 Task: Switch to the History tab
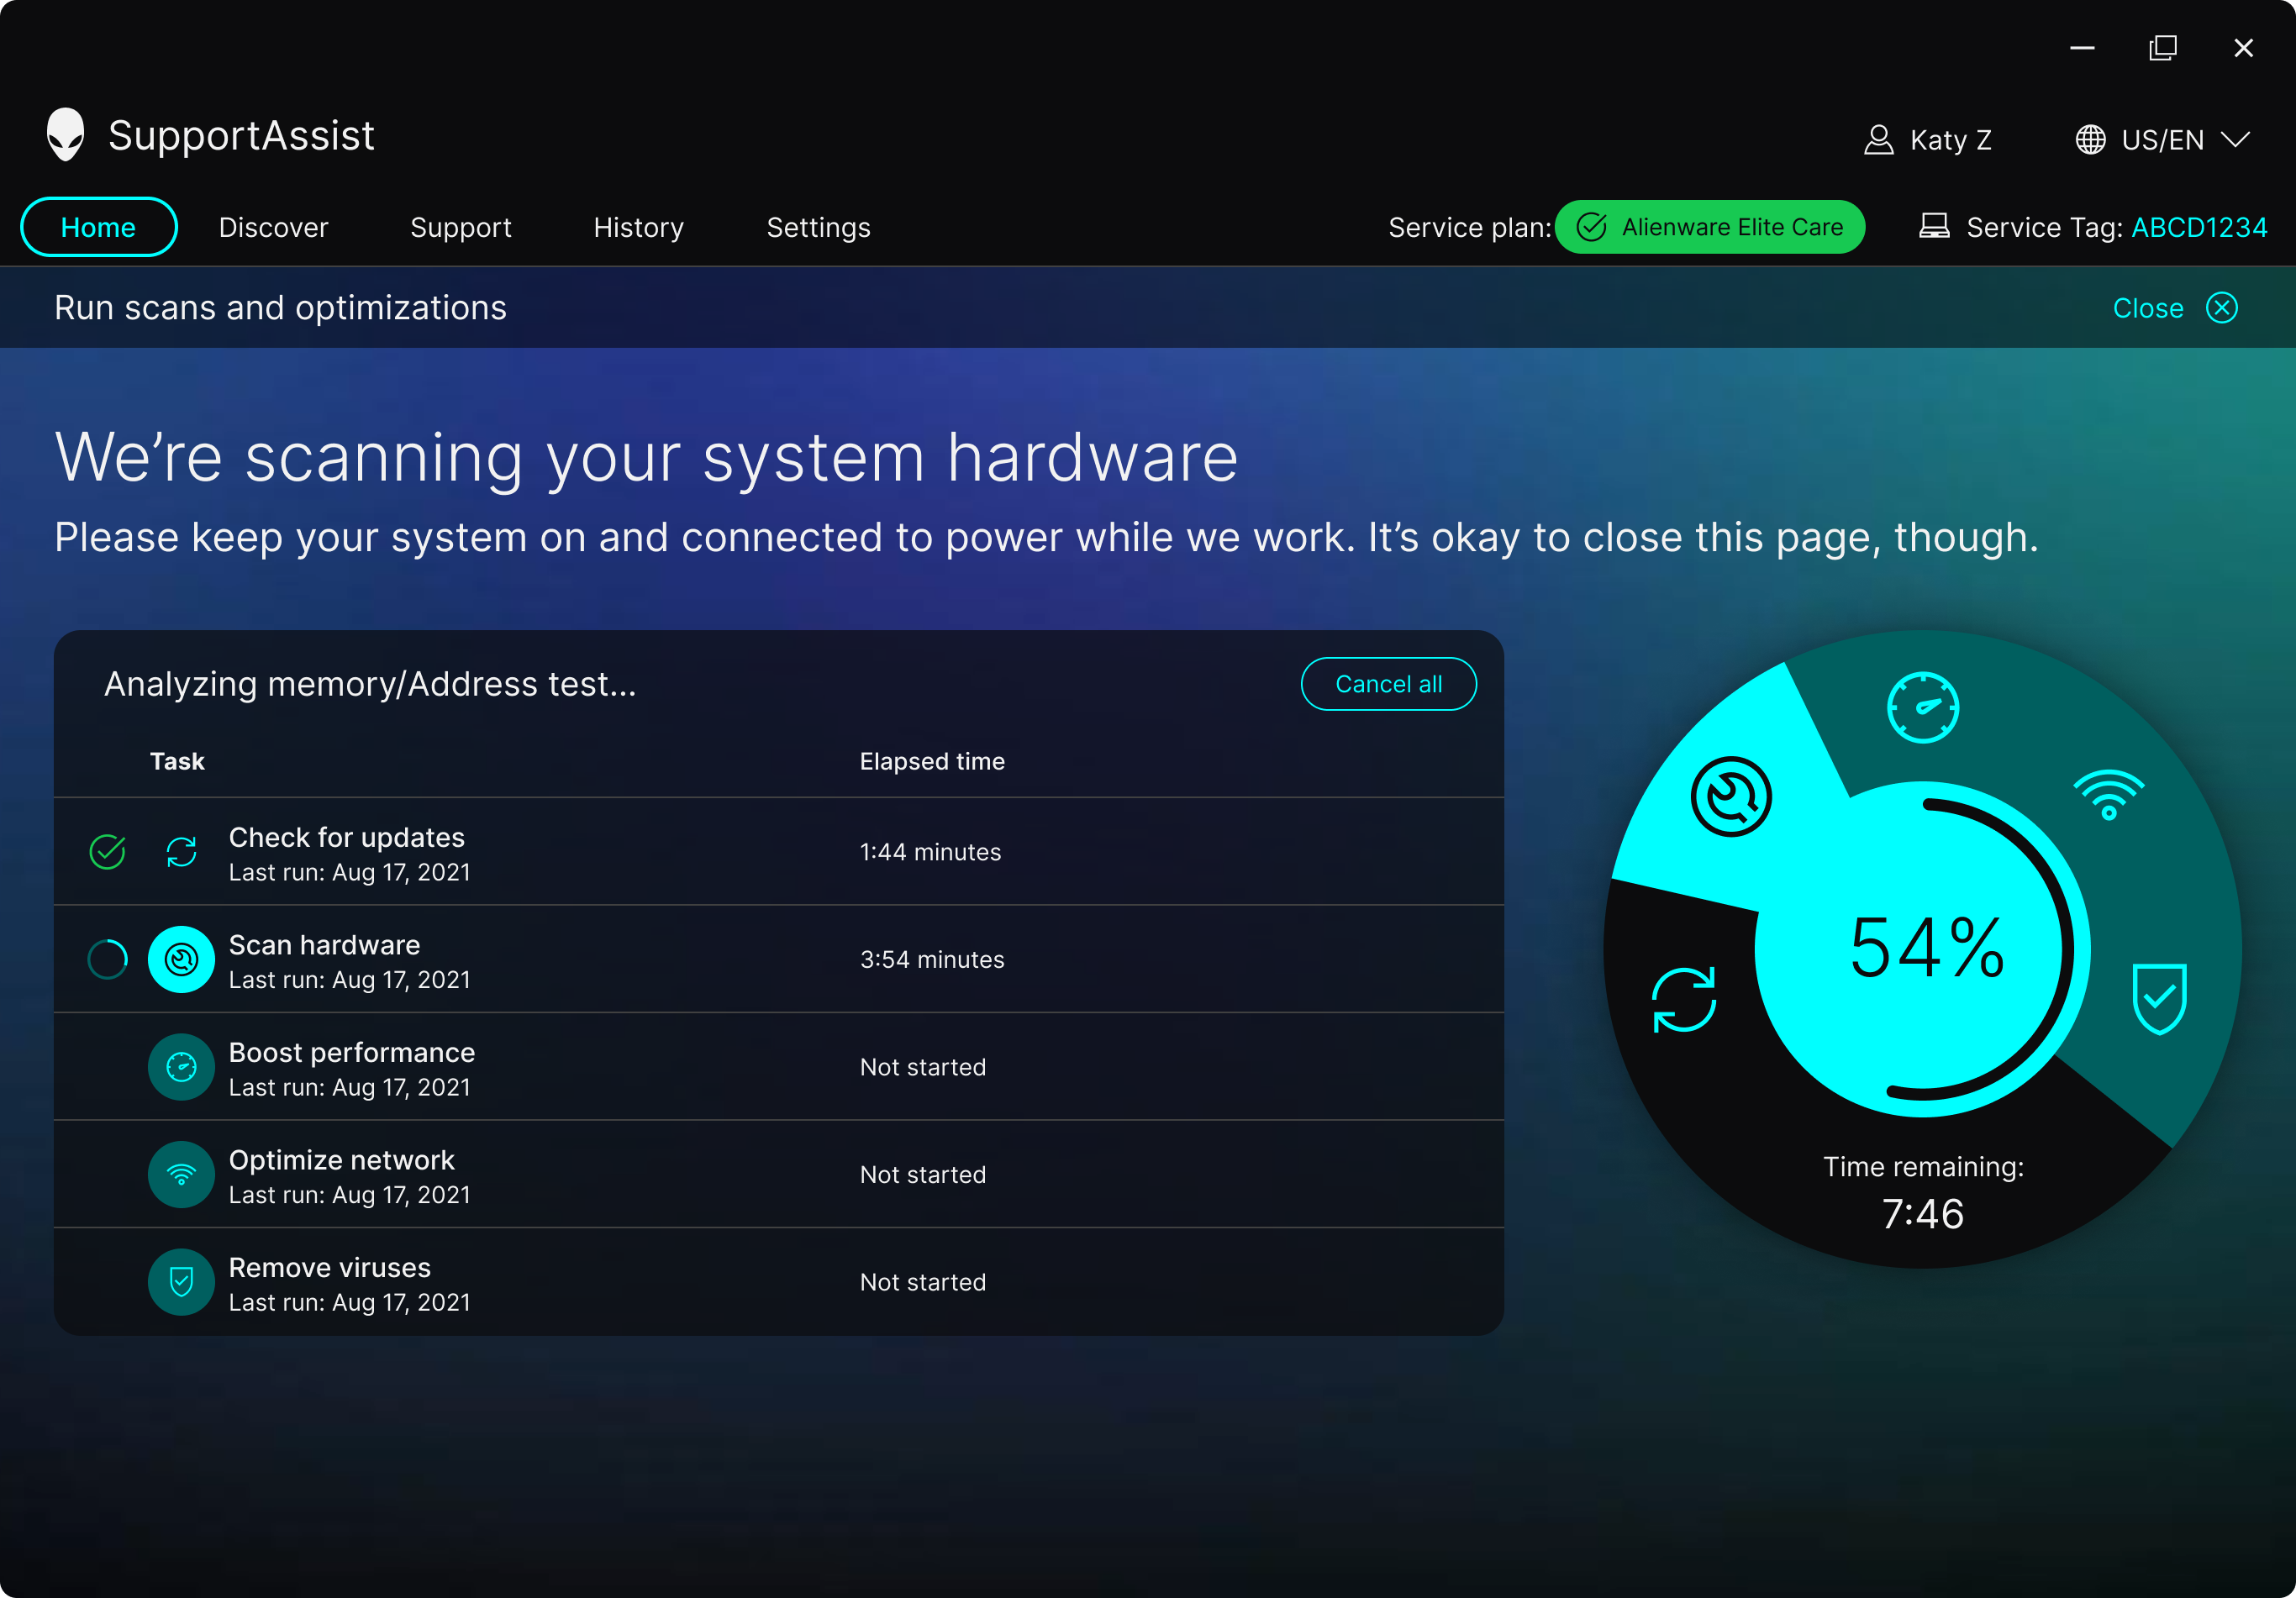[x=638, y=227]
